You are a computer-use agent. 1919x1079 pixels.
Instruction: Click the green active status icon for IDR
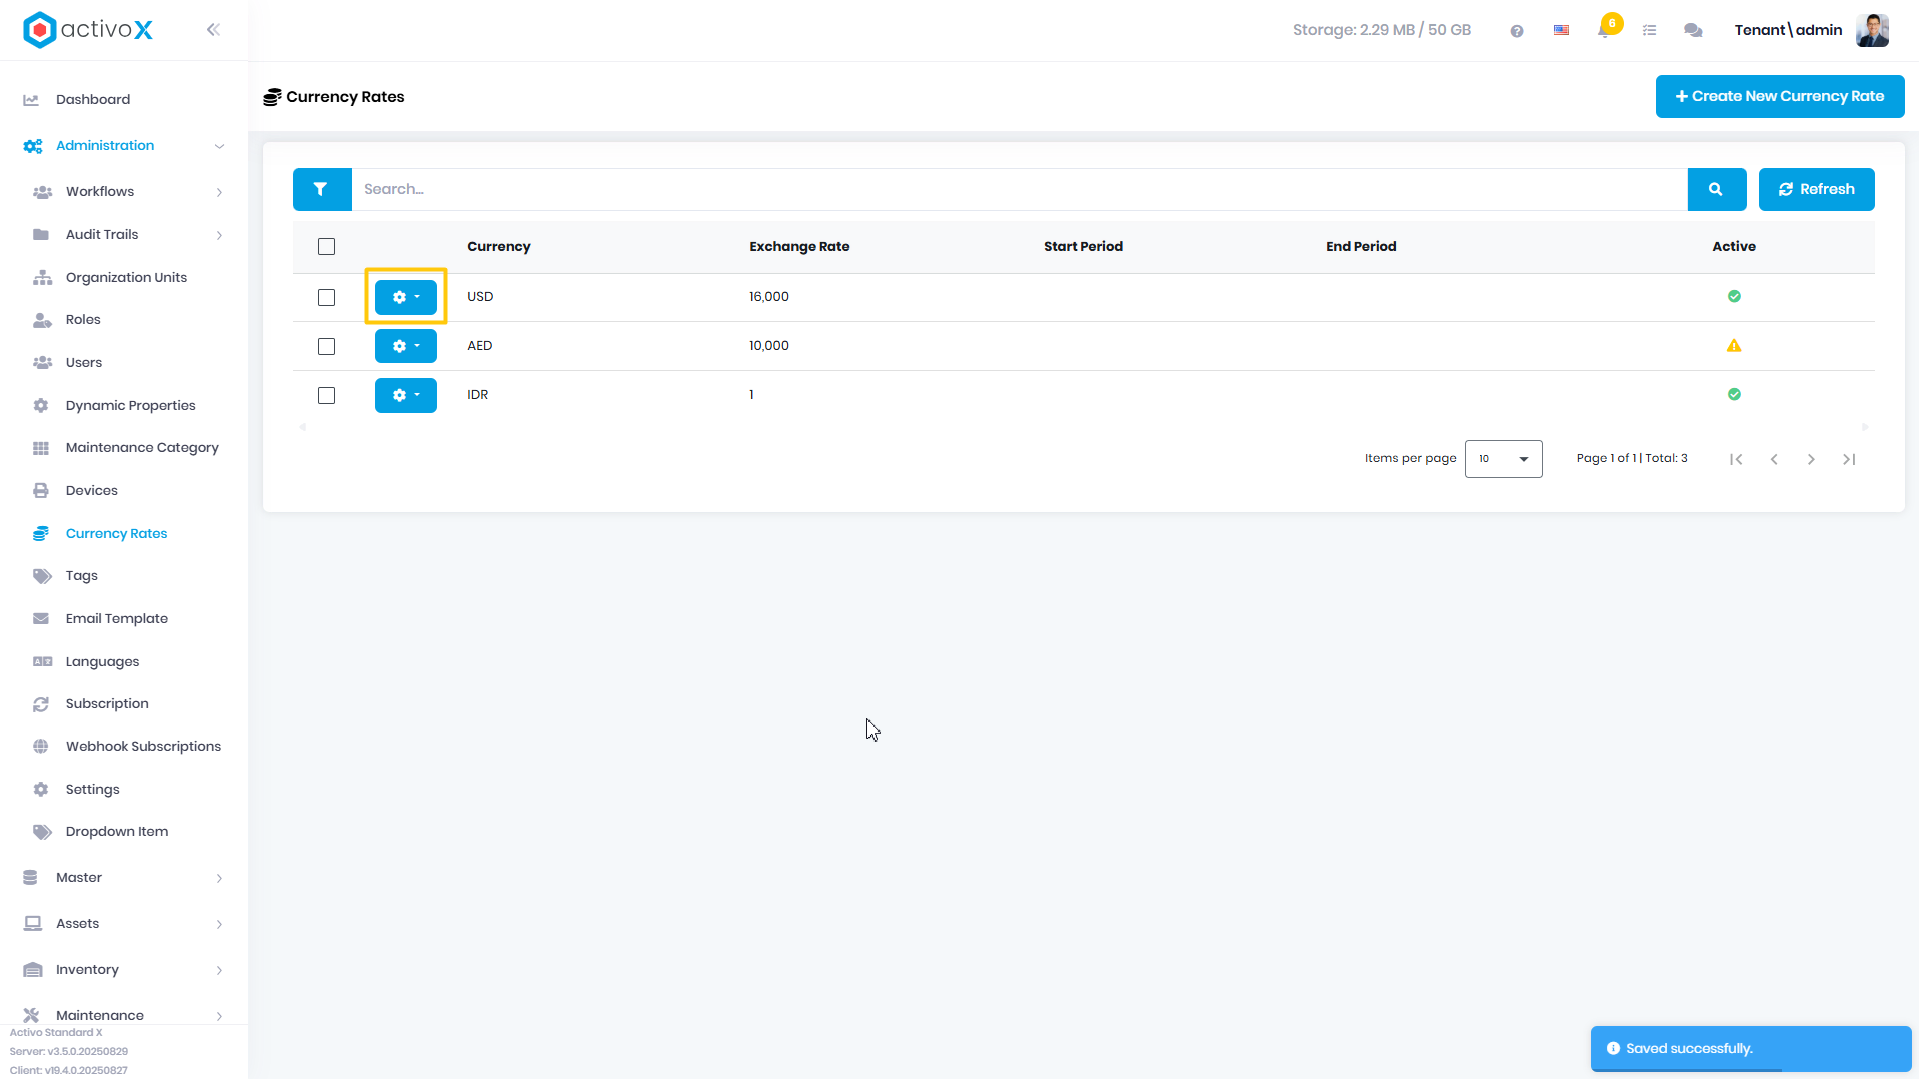point(1734,394)
